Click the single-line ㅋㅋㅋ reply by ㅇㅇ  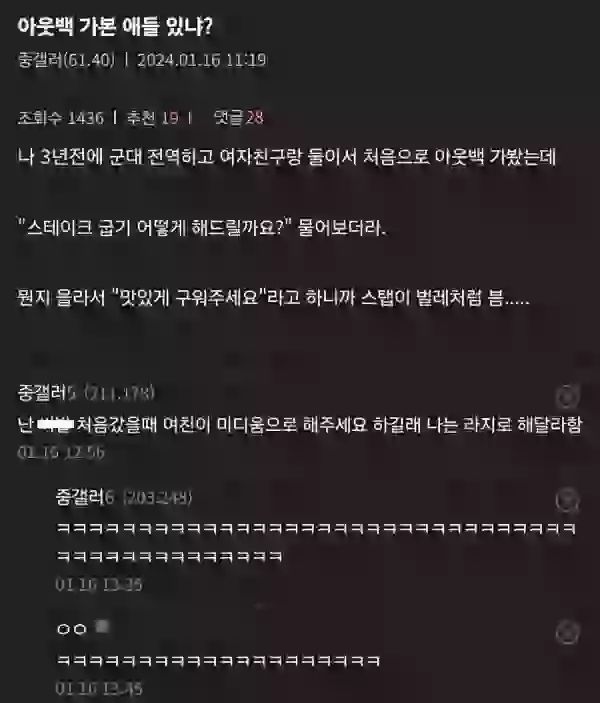[218, 660]
